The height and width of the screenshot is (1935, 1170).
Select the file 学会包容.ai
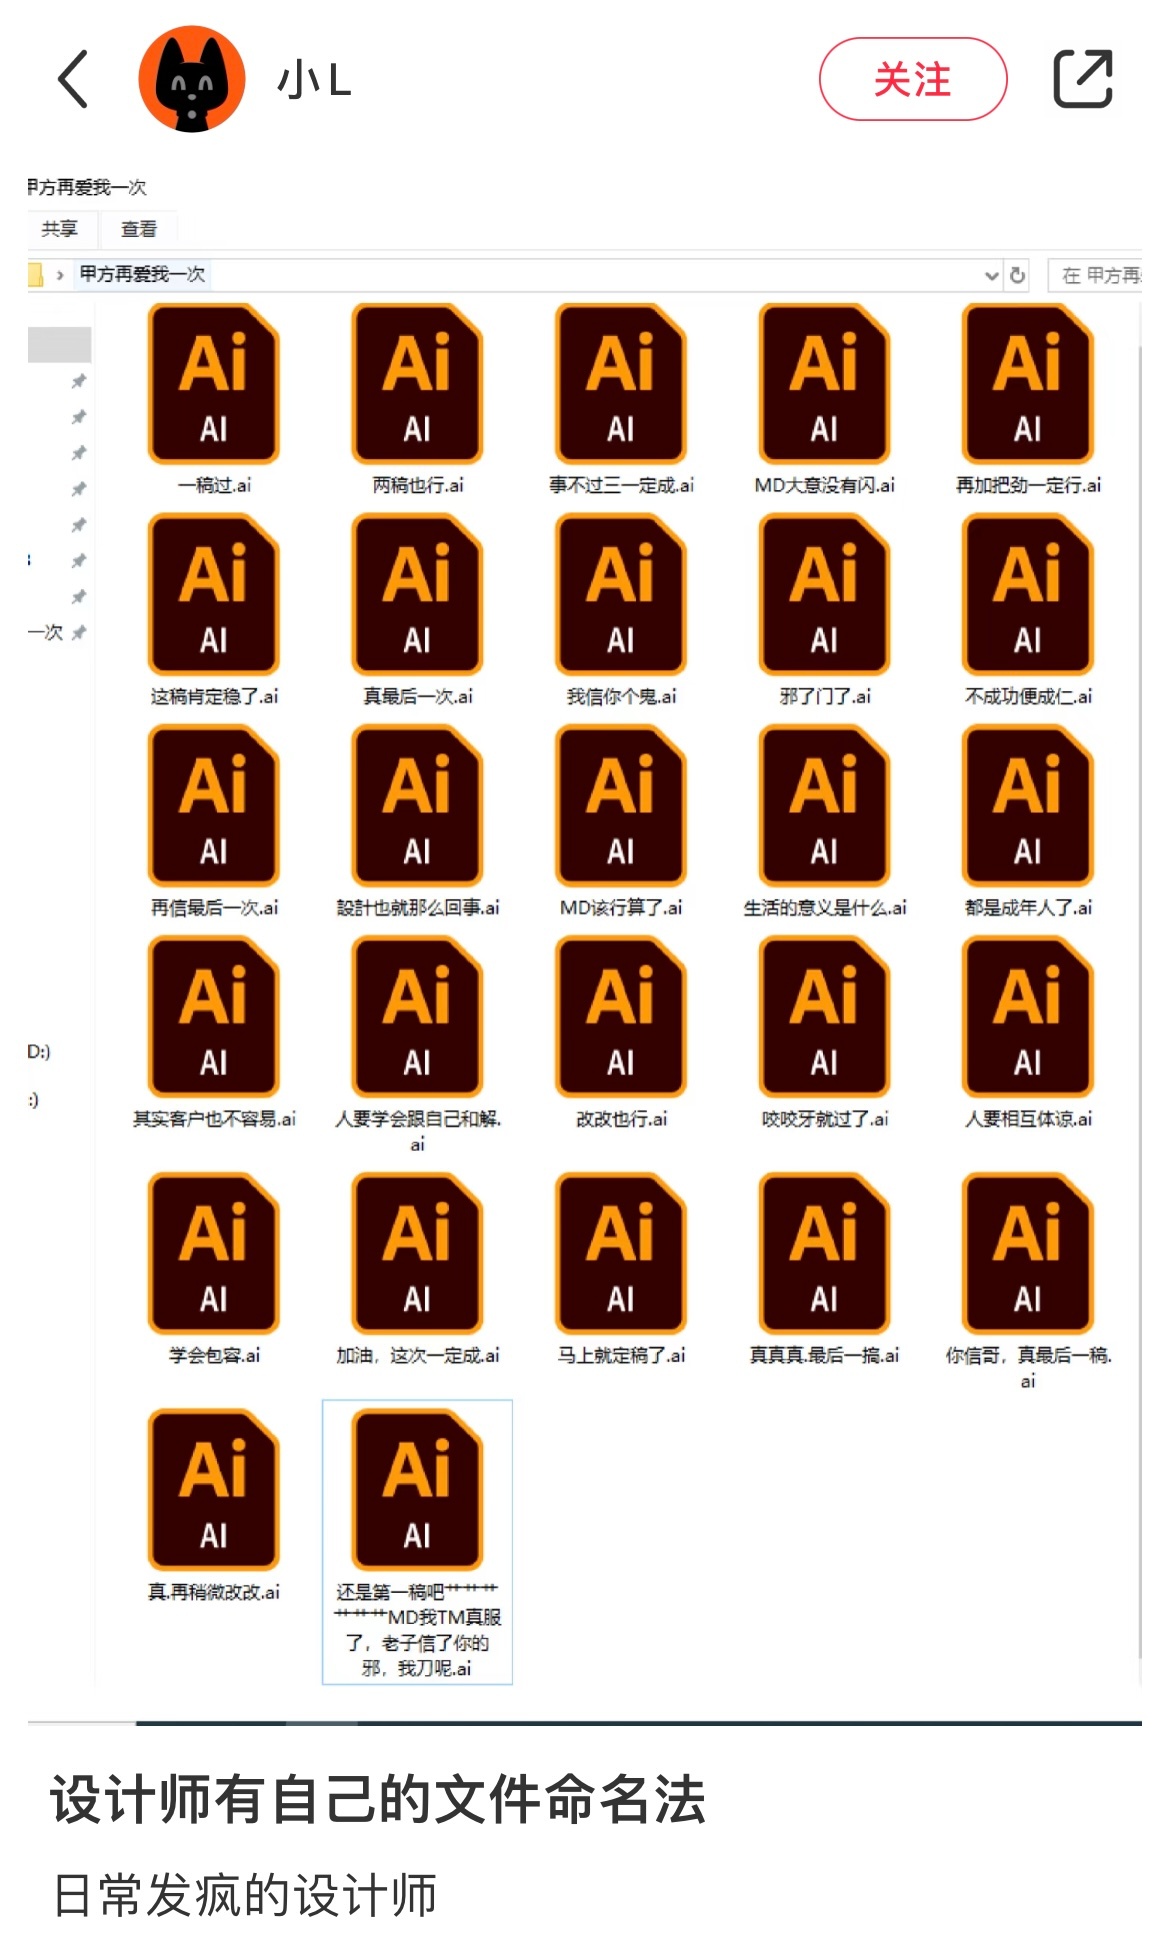click(x=214, y=1271)
